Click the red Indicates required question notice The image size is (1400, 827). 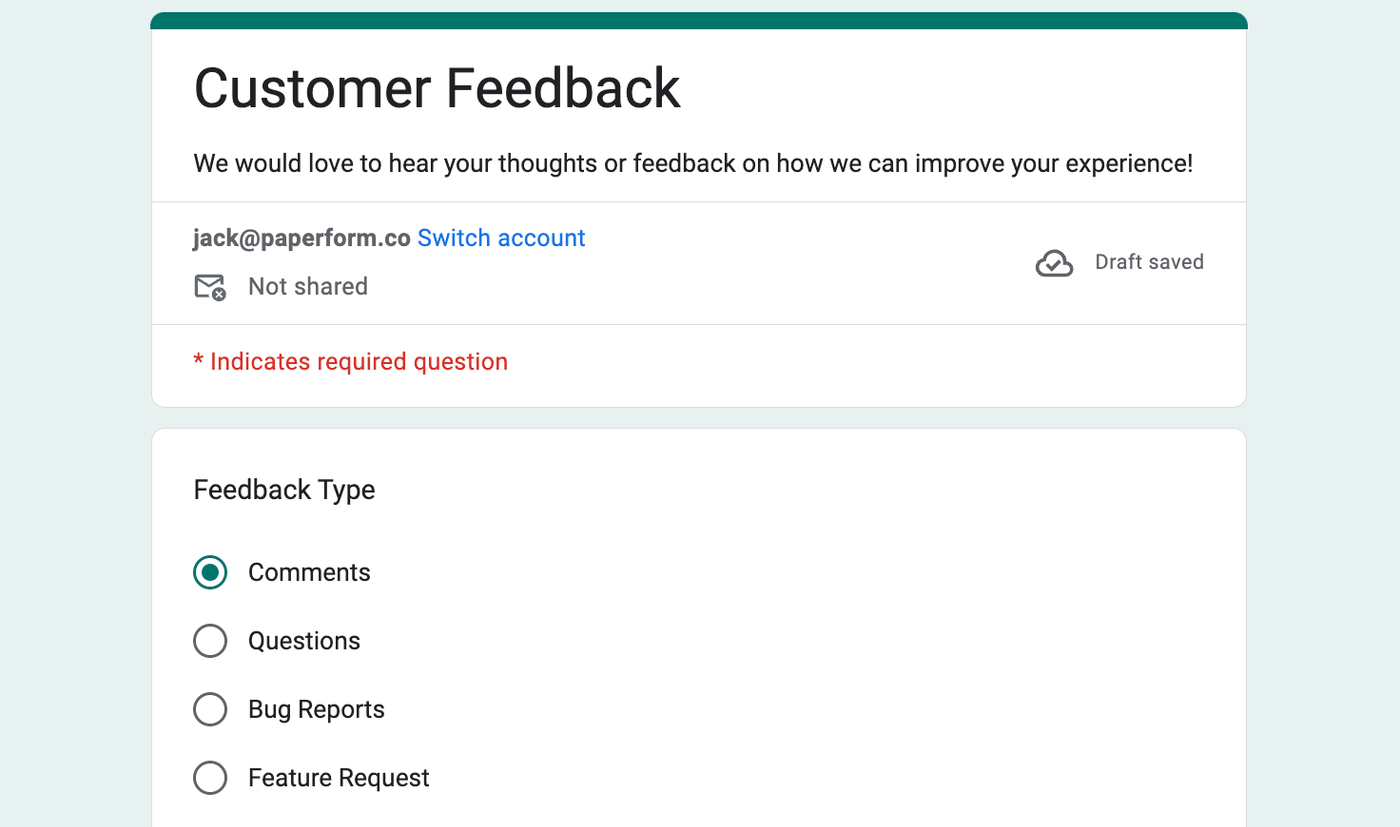tap(351, 362)
